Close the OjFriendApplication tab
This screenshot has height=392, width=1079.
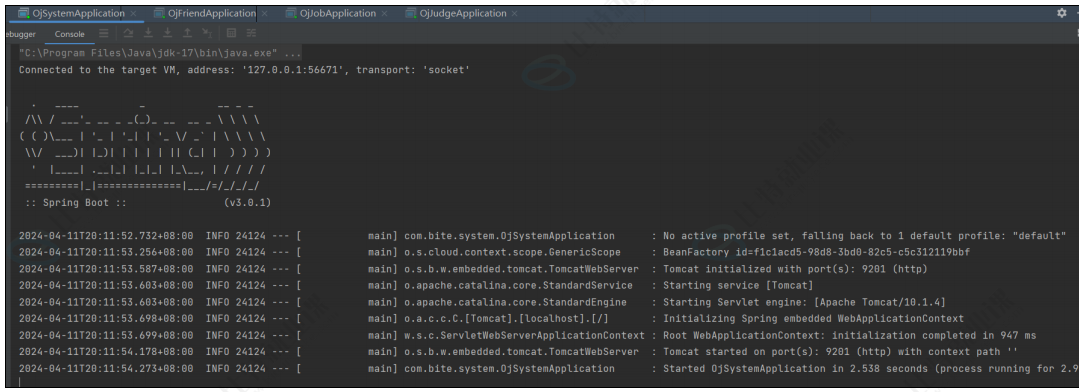pos(264,14)
